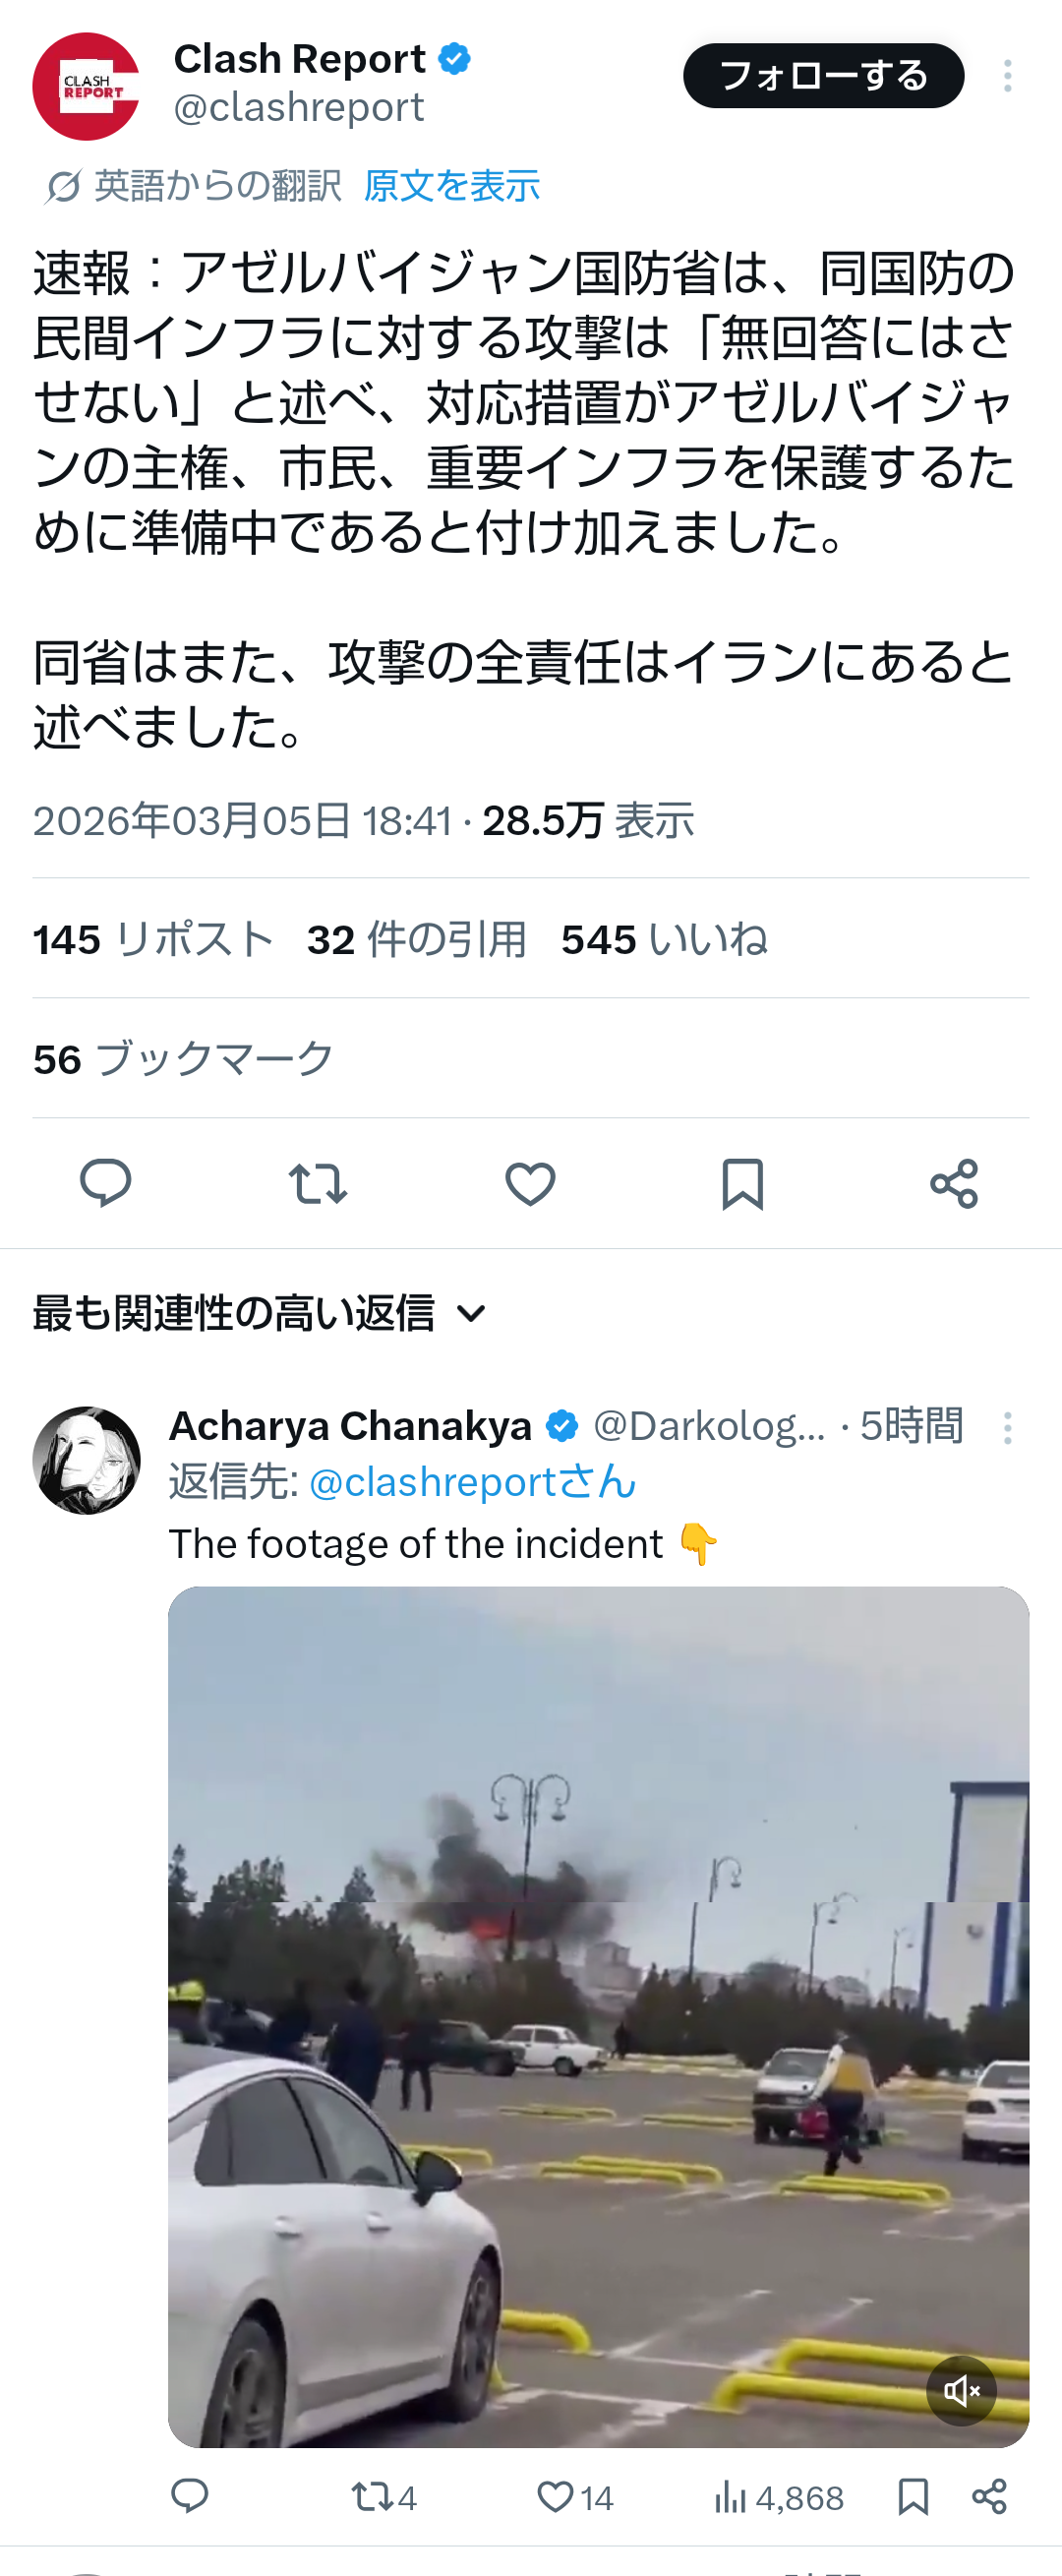Screen dimensions: 1062x2576
Task: Repost the Clash Report tweet
Action: (x=317, y=1183)
